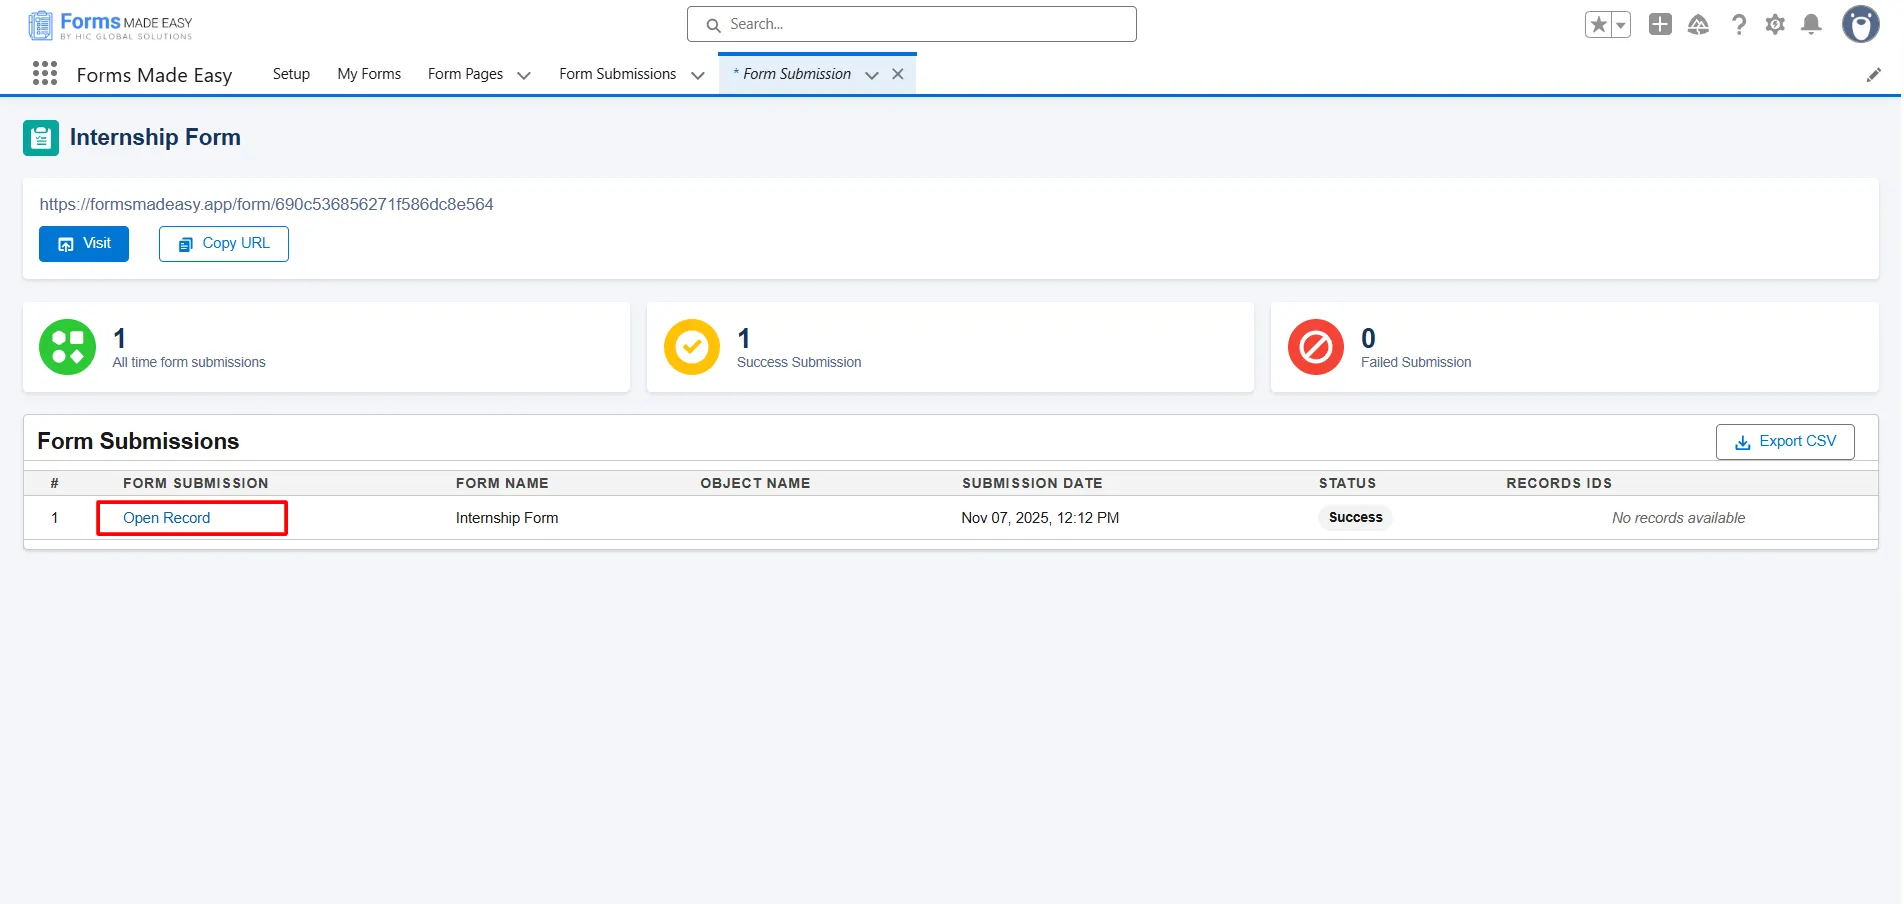Image resolution: width=1904 pixels, height=904 pixels.
Task: Open the Form Submission tab actions chevron
Action: (x=872, y=75)
